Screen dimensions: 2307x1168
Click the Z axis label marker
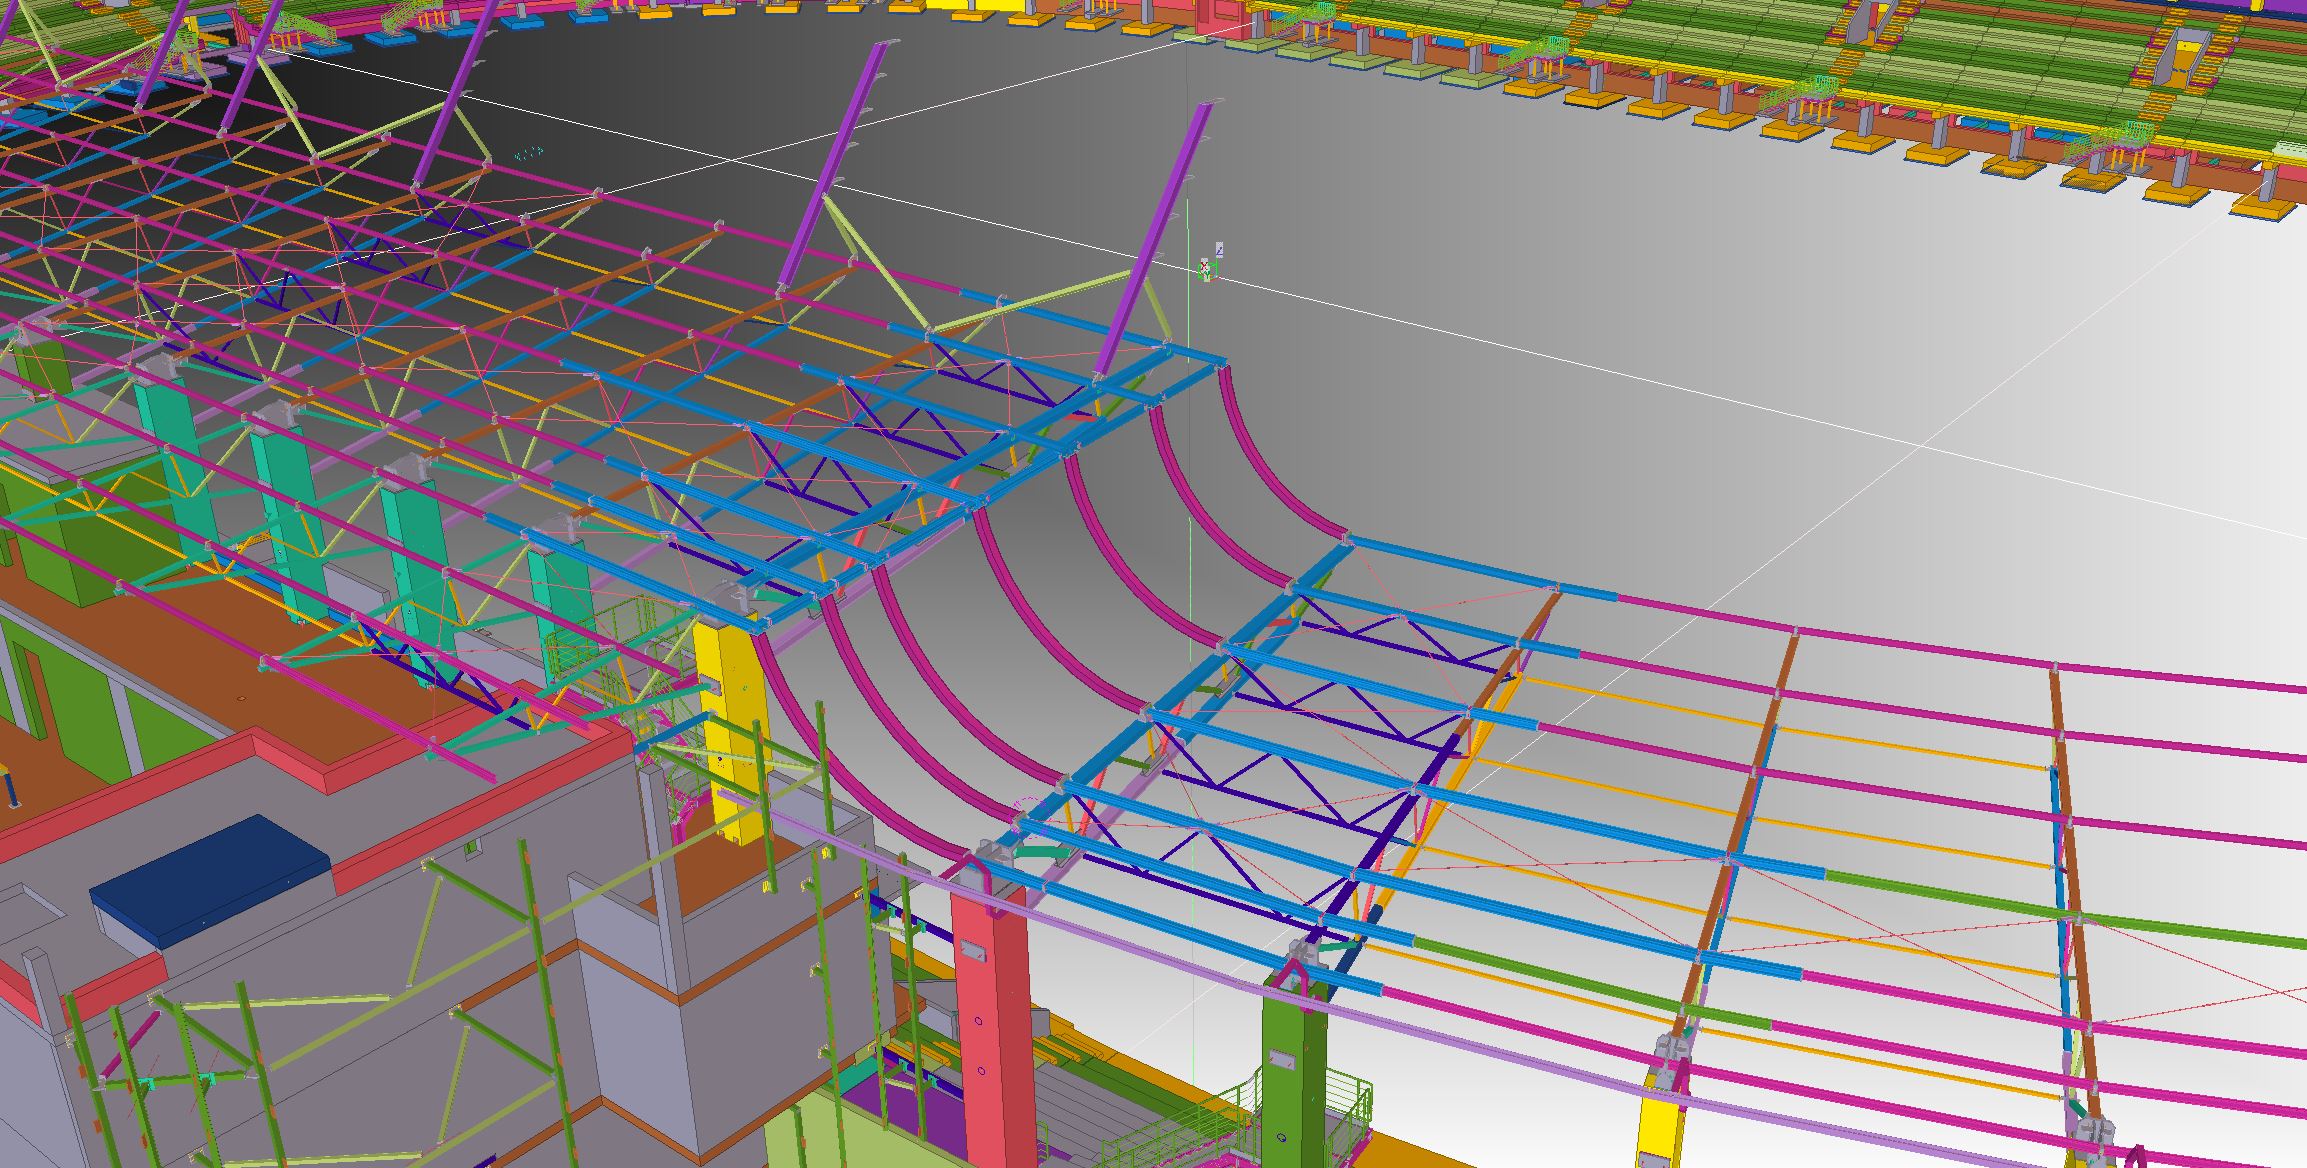[1219, 249]
